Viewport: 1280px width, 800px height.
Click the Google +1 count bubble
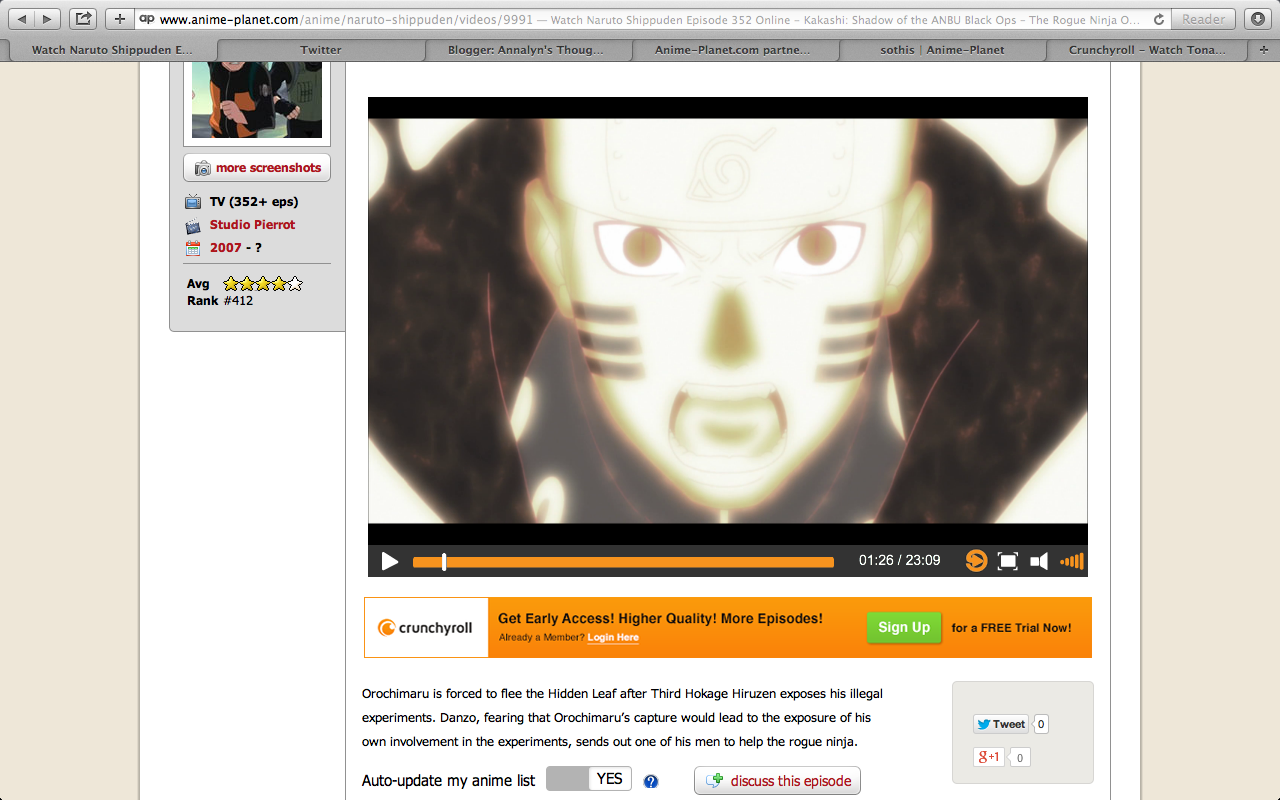tap(1020, 758)
